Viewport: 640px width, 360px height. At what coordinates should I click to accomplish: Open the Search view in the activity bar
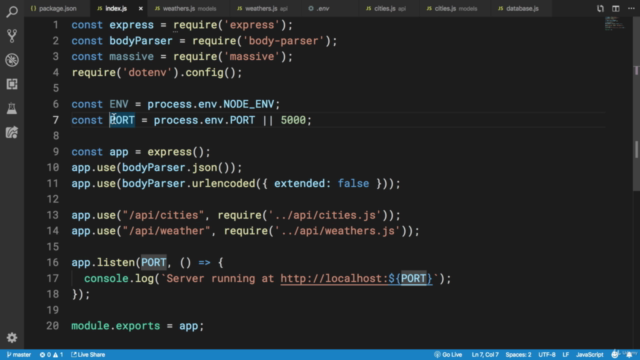(x=12, y=11)
